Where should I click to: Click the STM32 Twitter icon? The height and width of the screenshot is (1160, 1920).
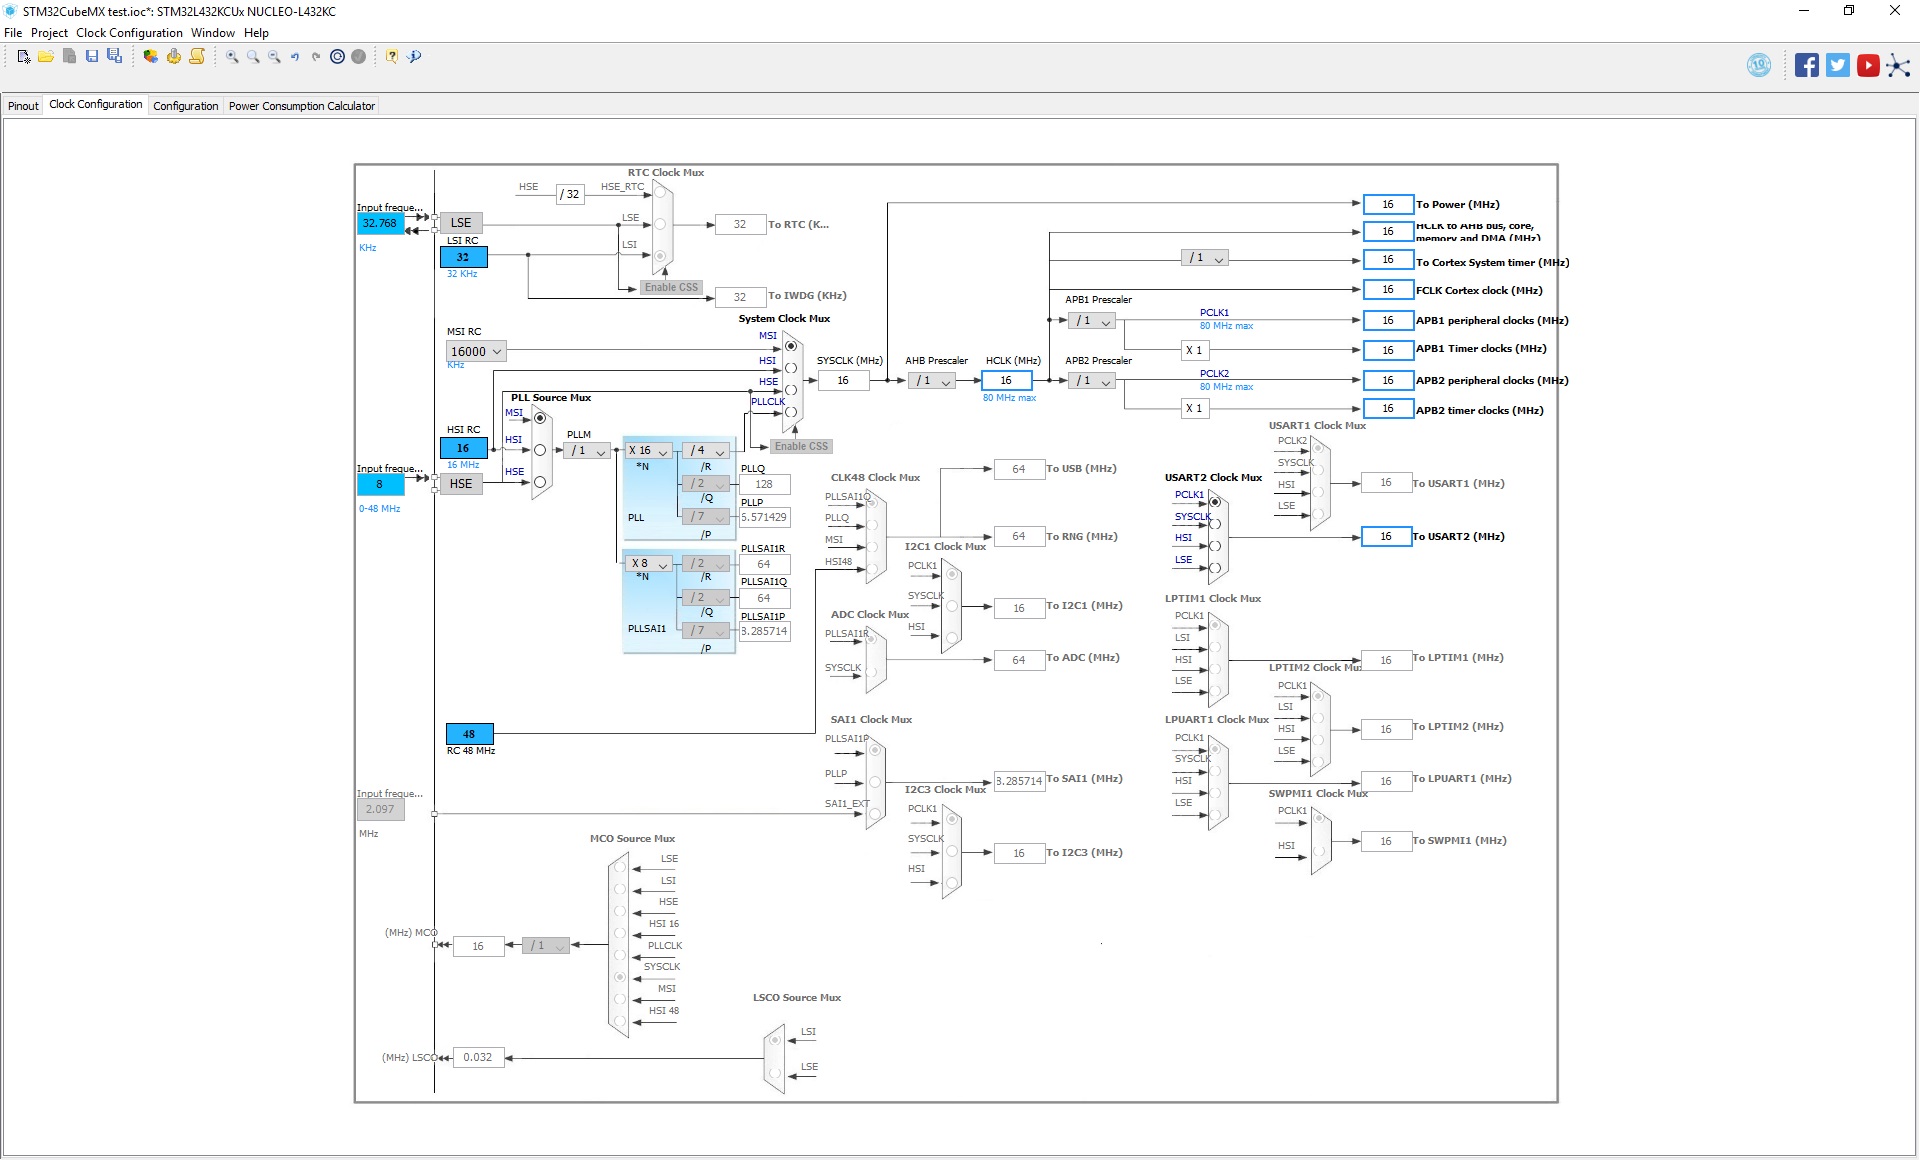coord(1837,65)
